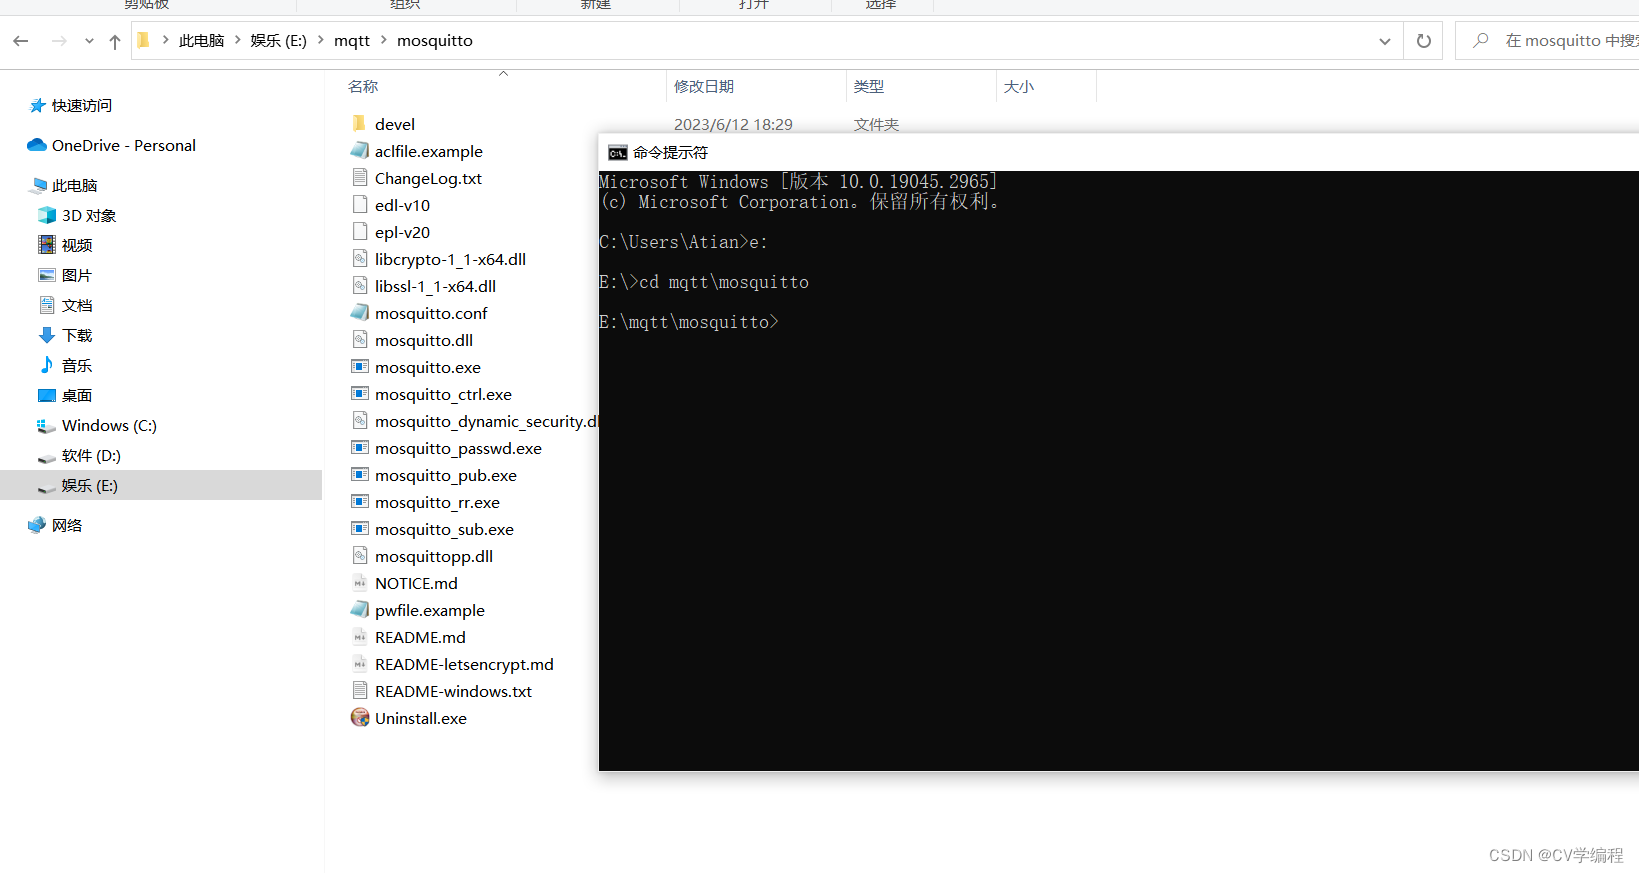
Task: Click the mosquitto_ctrl.exe file icon
Action: 360,394
